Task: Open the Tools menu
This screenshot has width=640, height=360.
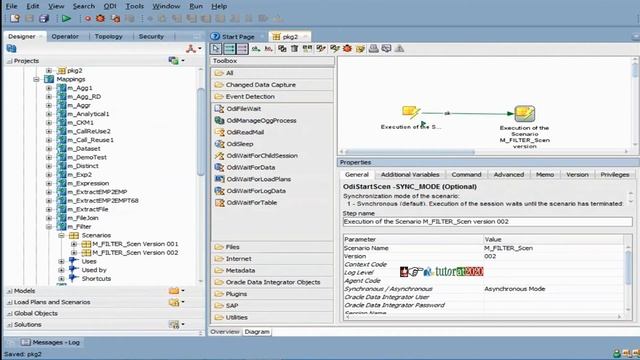Action: click(134, 6)
